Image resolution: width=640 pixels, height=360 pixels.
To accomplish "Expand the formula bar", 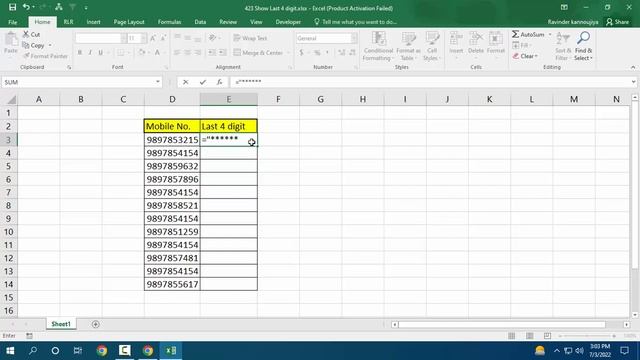I will point(633,82).
